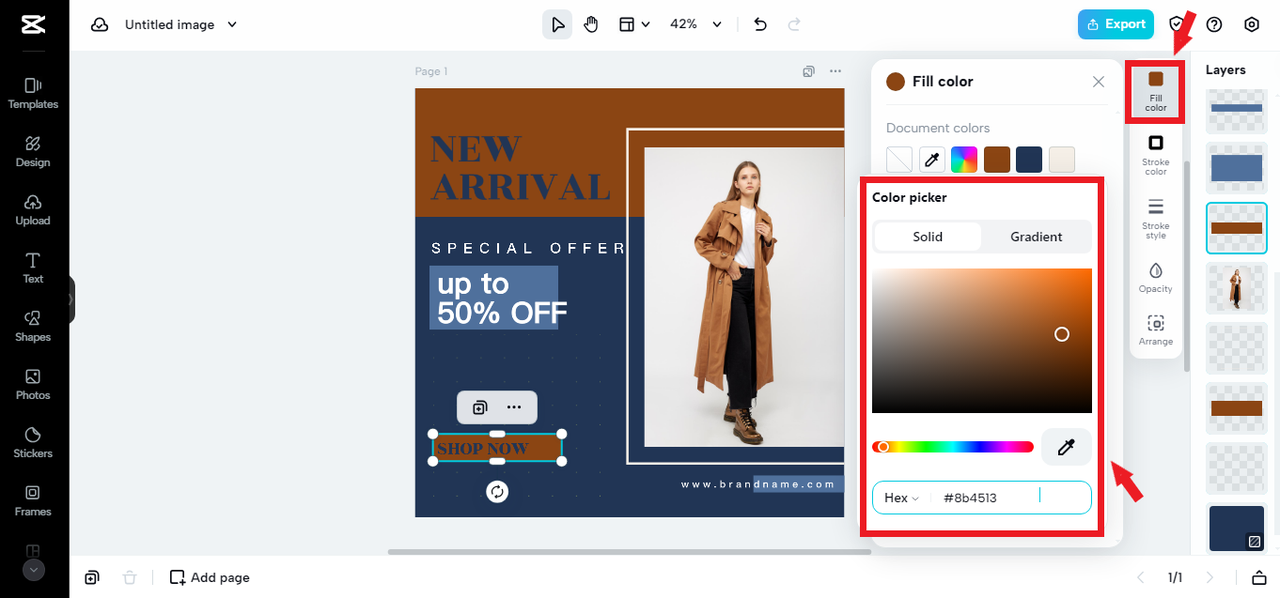Viewport: 1280px width, 598px height.
Task: Open the Stickers panel
Action: coord(33,442)
